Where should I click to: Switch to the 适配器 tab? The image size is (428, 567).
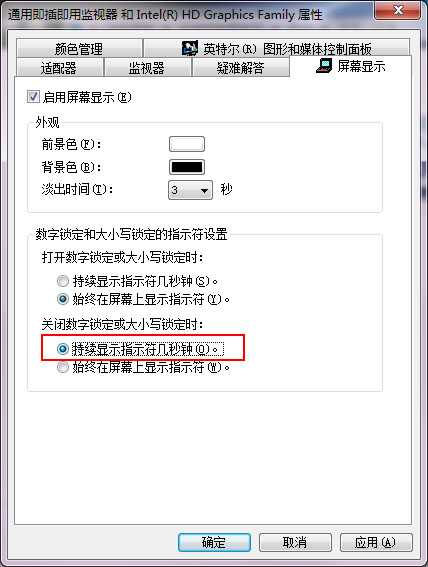[59, 68]
